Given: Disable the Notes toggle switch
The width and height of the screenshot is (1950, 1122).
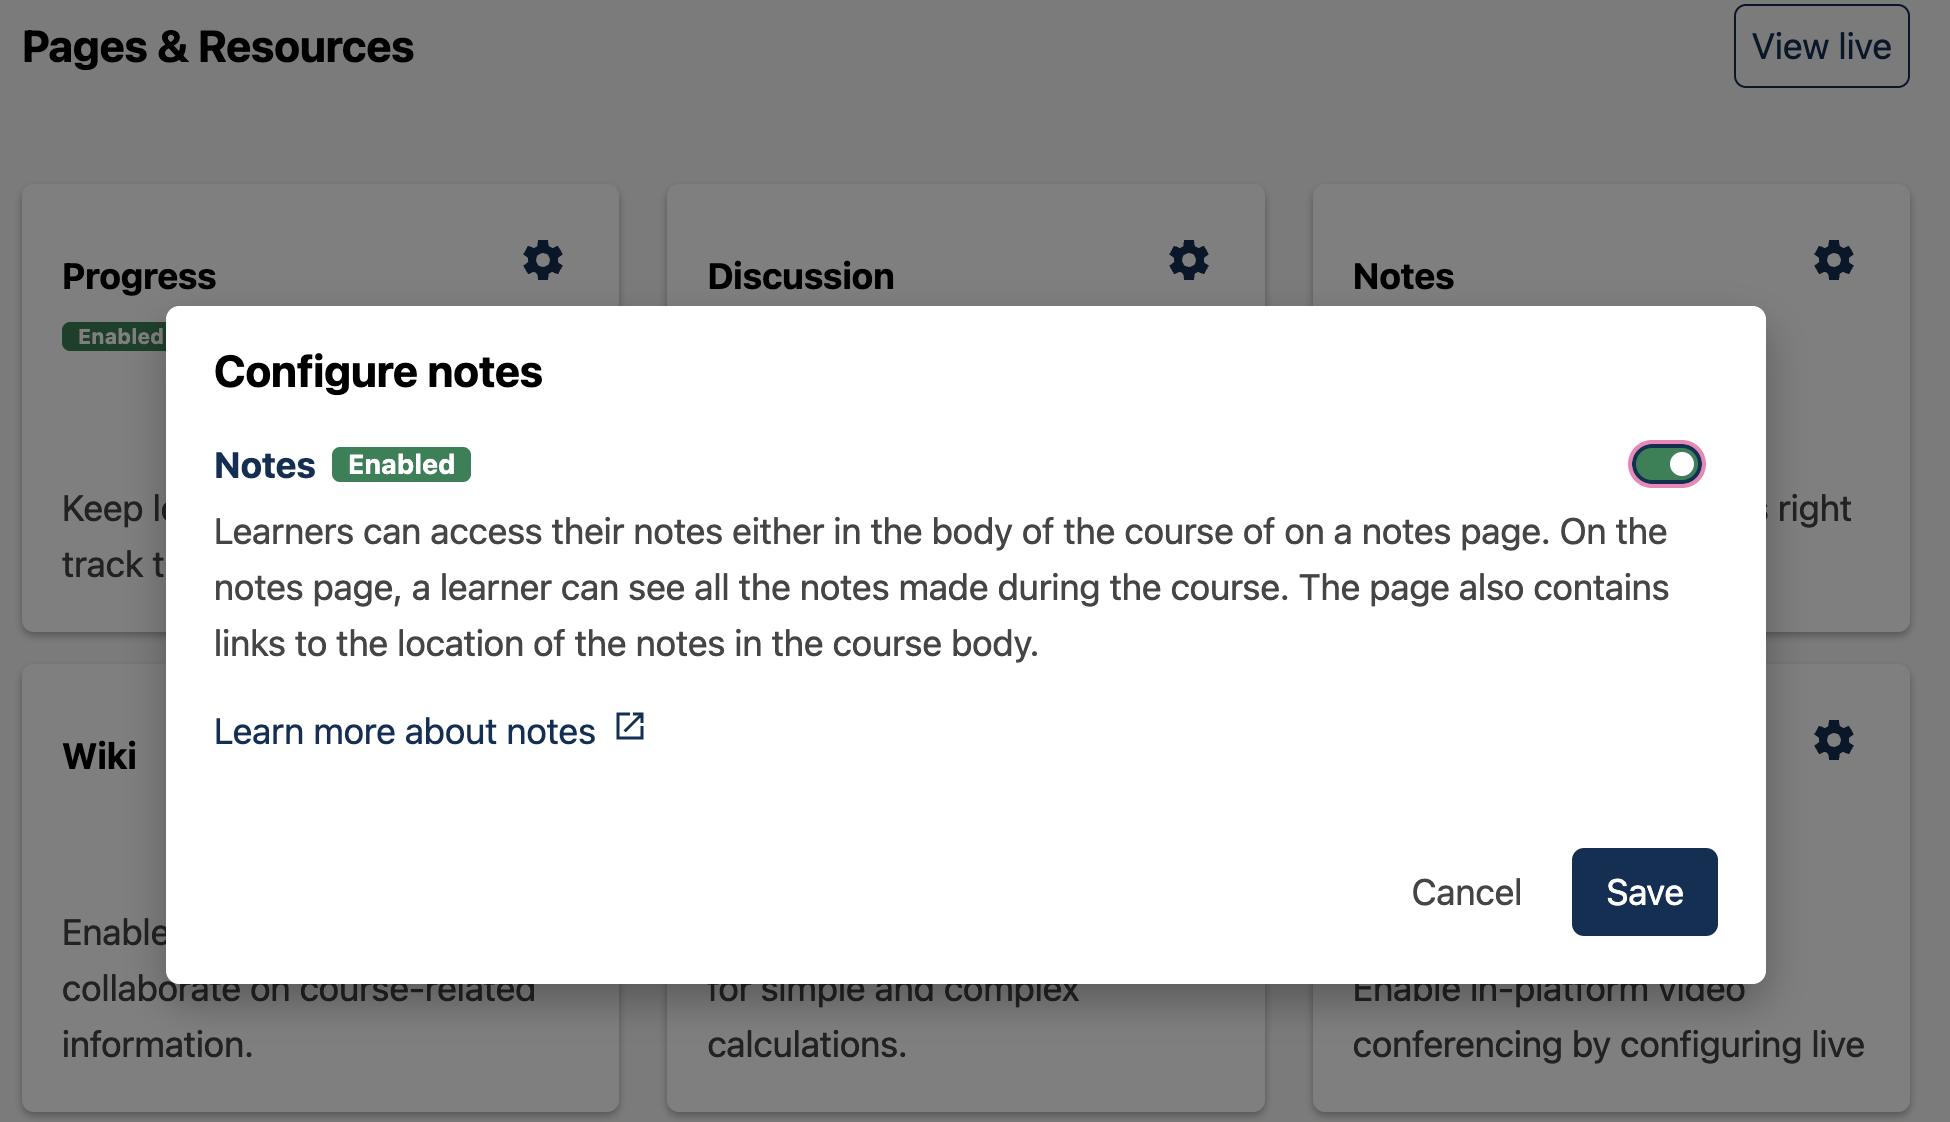Looking at the screenshot, I should [1666, 464].
